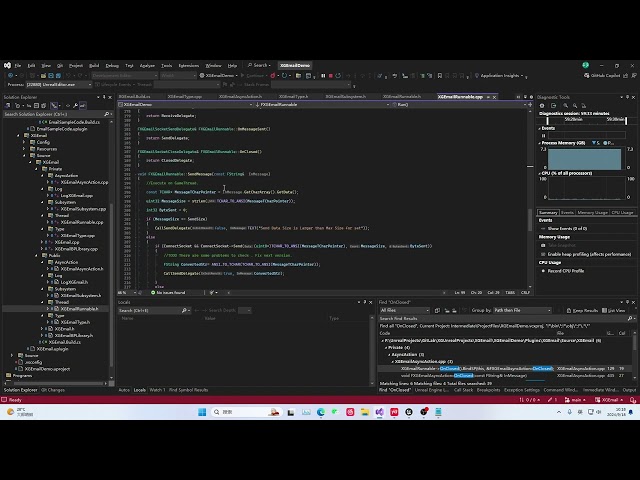Click the Hot Reload flame icon
The width and height of the screenshot is (640, 480).
273,76
